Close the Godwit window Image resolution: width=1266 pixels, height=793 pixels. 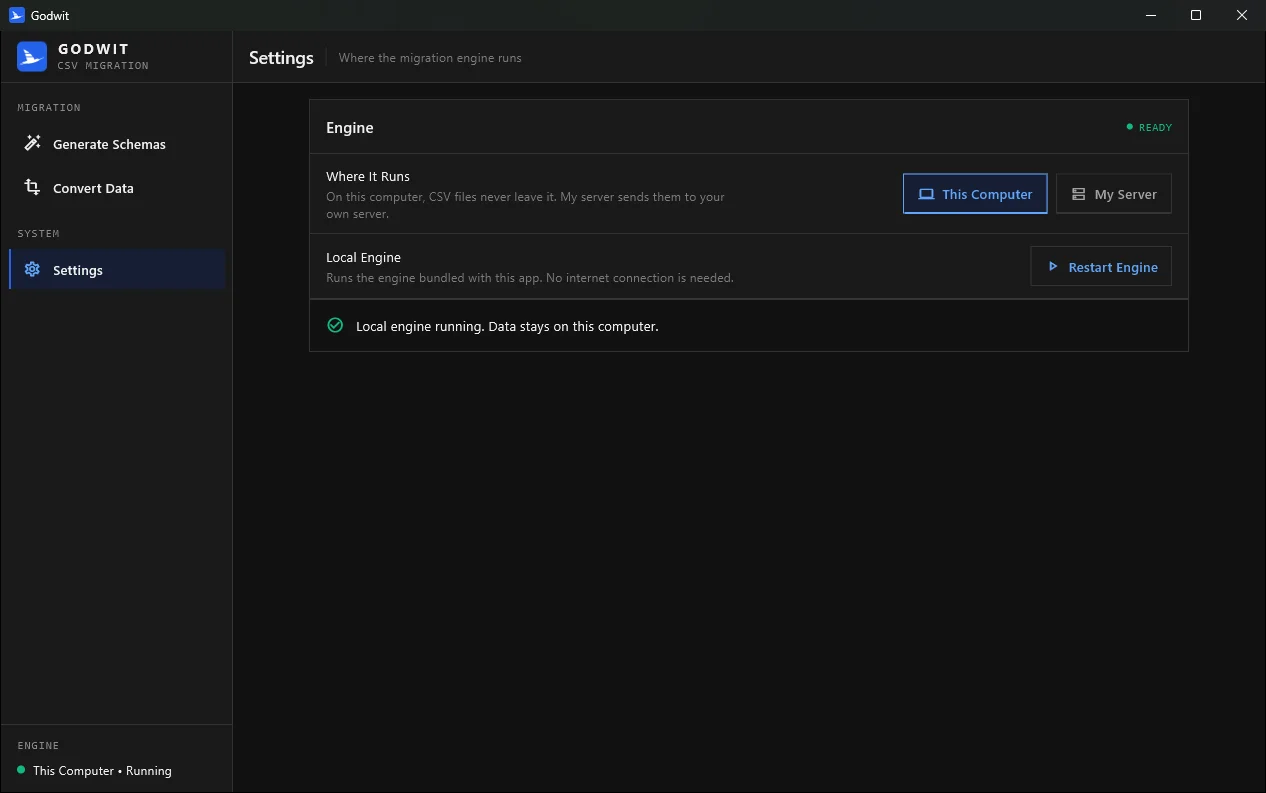pyautogui.click(x=1242, y=15)
